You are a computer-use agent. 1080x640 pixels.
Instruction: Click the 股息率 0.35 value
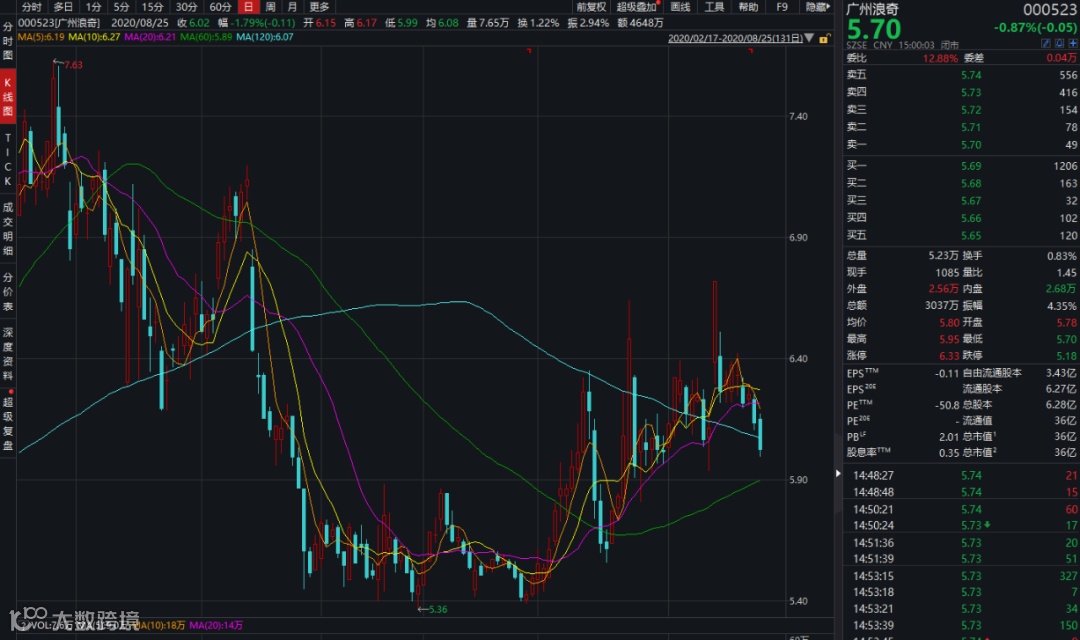(x=949, y=453)
